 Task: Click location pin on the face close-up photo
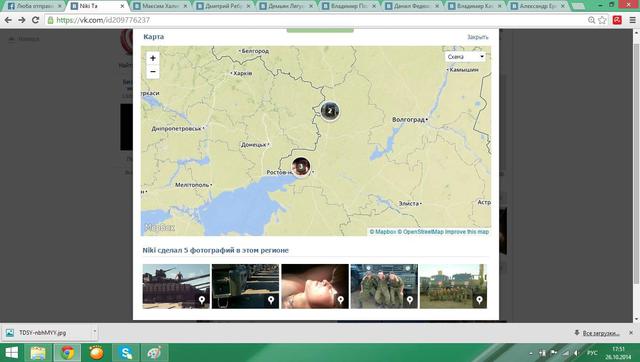[340, 300]
